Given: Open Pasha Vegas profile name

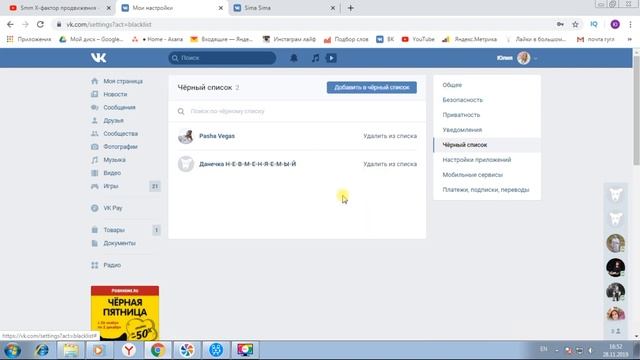Looking at the screenshot, I should (x=217, y=136).
